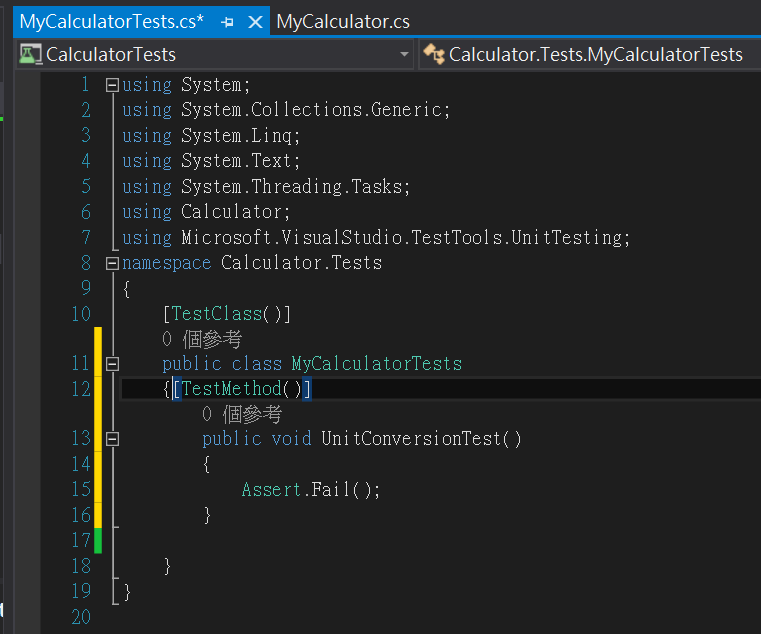Close the MyCalculatorTests.cs tab
The height and width of the screenshot is (634, 761).
[x=255, y=22]
